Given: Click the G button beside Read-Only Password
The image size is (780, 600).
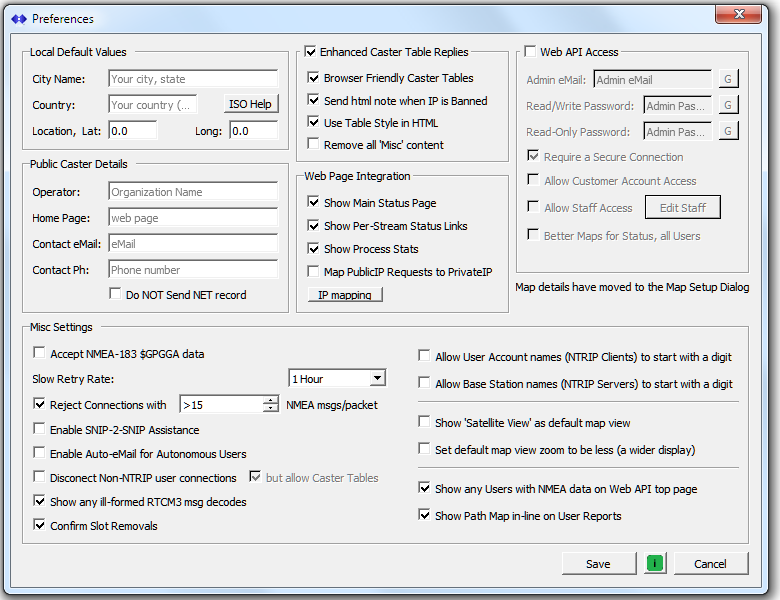Looking at the screenshot, I should [728, 132].
